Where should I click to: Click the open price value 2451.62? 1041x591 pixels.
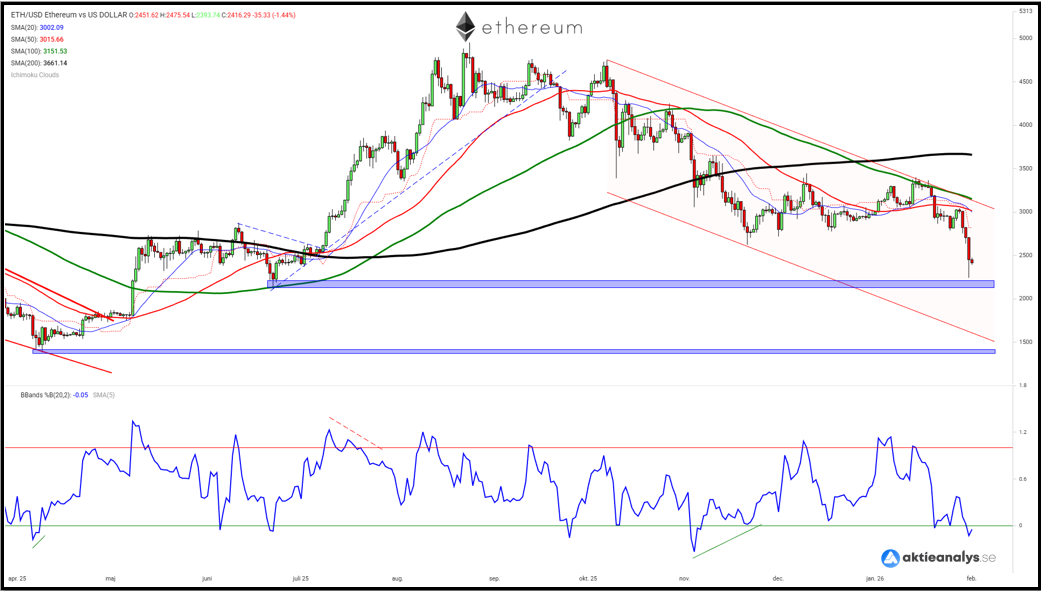pos(146,15)
